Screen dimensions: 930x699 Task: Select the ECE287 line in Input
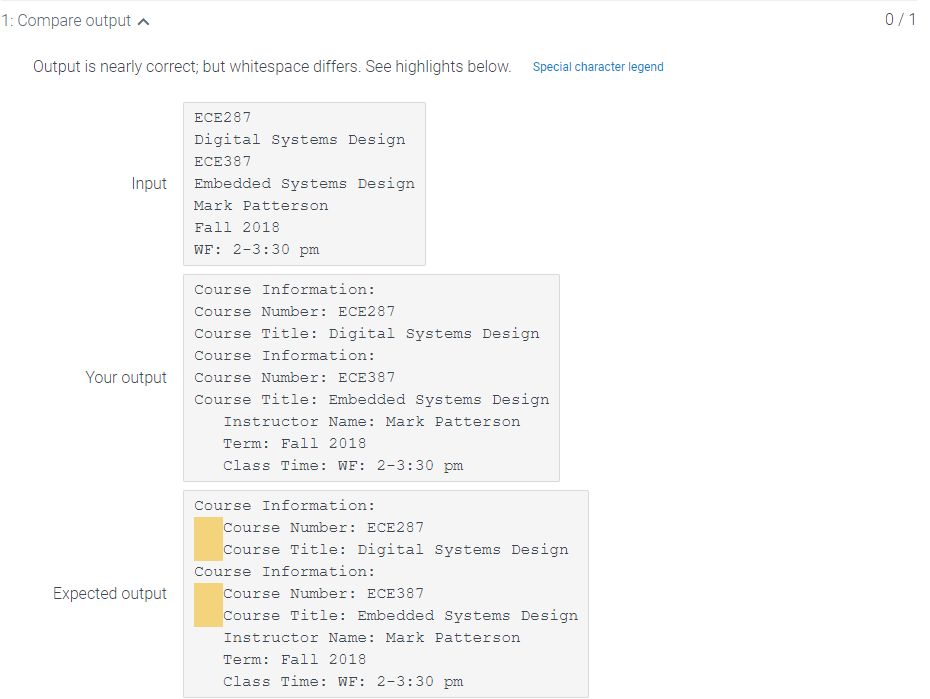[221, 117]
